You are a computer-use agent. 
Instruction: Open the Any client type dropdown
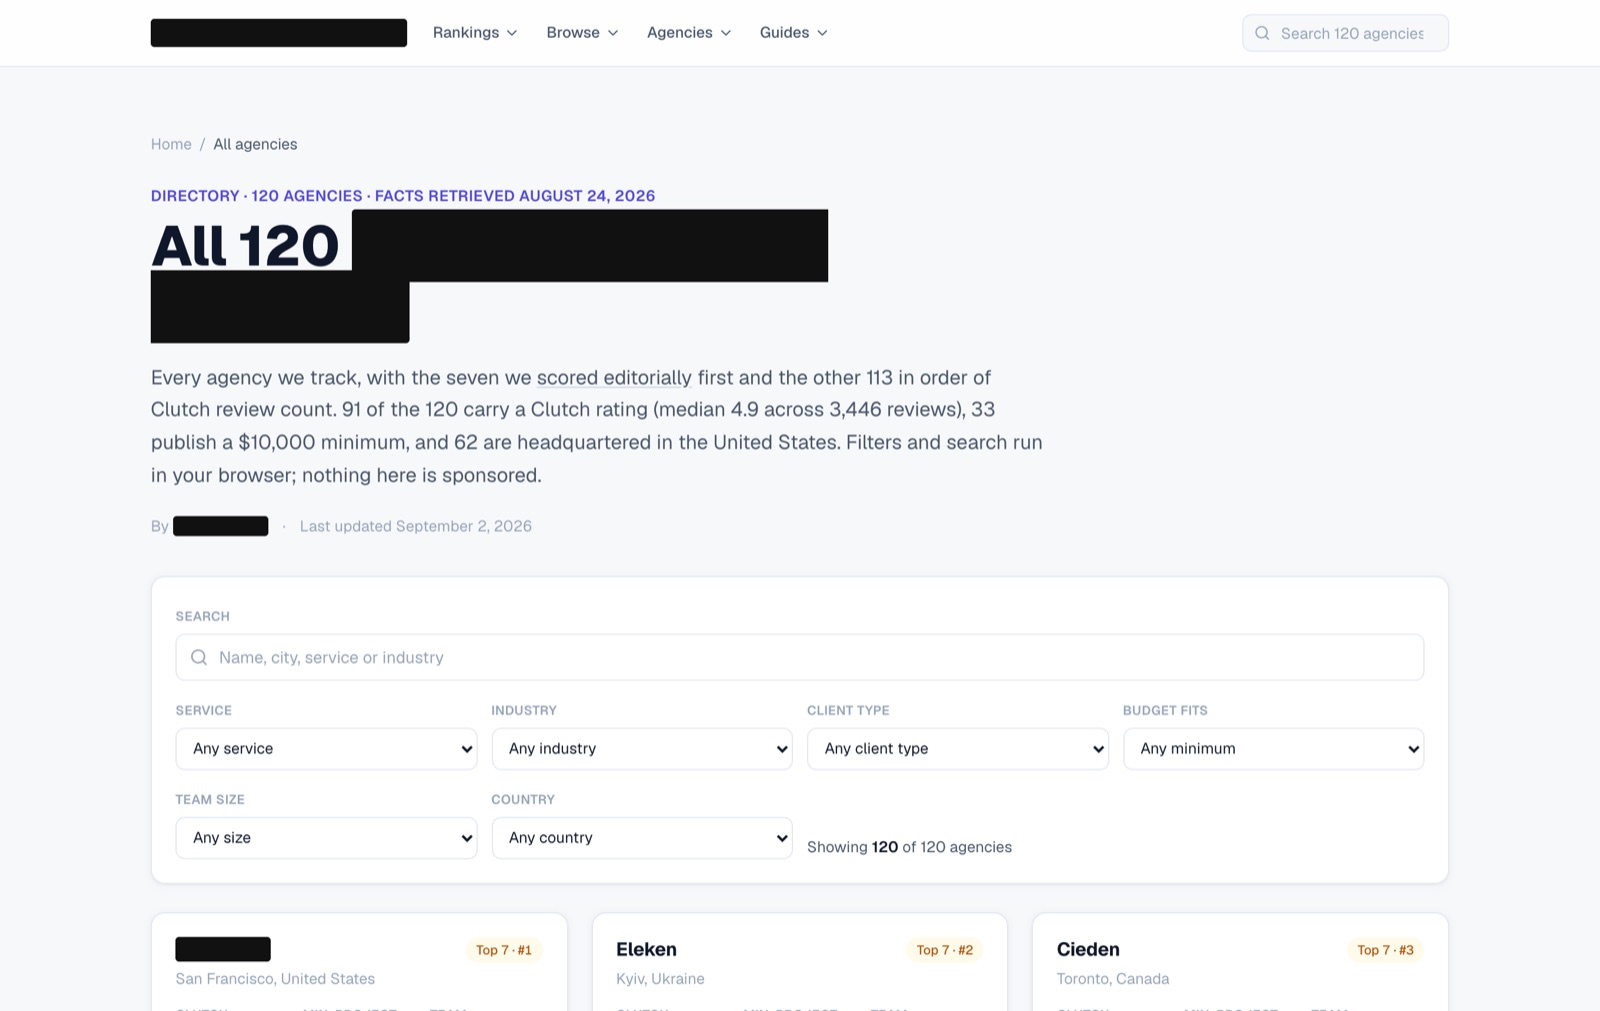[x=958, y=749]
